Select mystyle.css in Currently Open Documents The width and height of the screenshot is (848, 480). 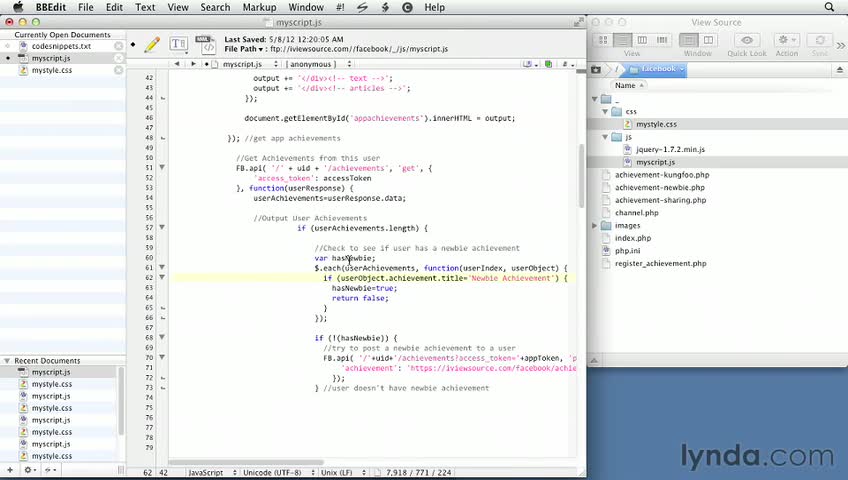(51, 70)
